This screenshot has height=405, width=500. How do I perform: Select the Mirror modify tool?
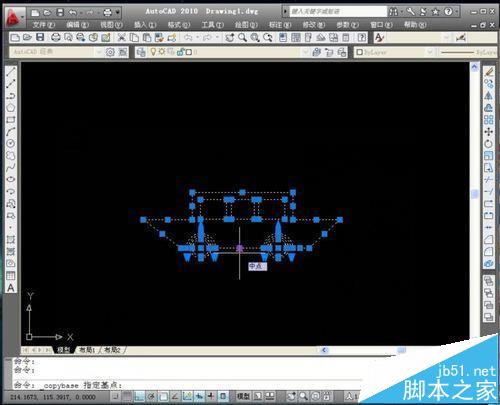tap(489, 96)
